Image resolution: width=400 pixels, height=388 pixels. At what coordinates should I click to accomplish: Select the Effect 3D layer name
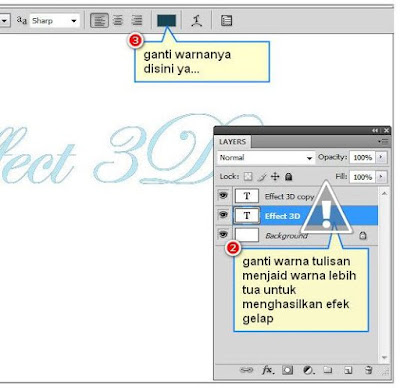click(x=282, y=216)
